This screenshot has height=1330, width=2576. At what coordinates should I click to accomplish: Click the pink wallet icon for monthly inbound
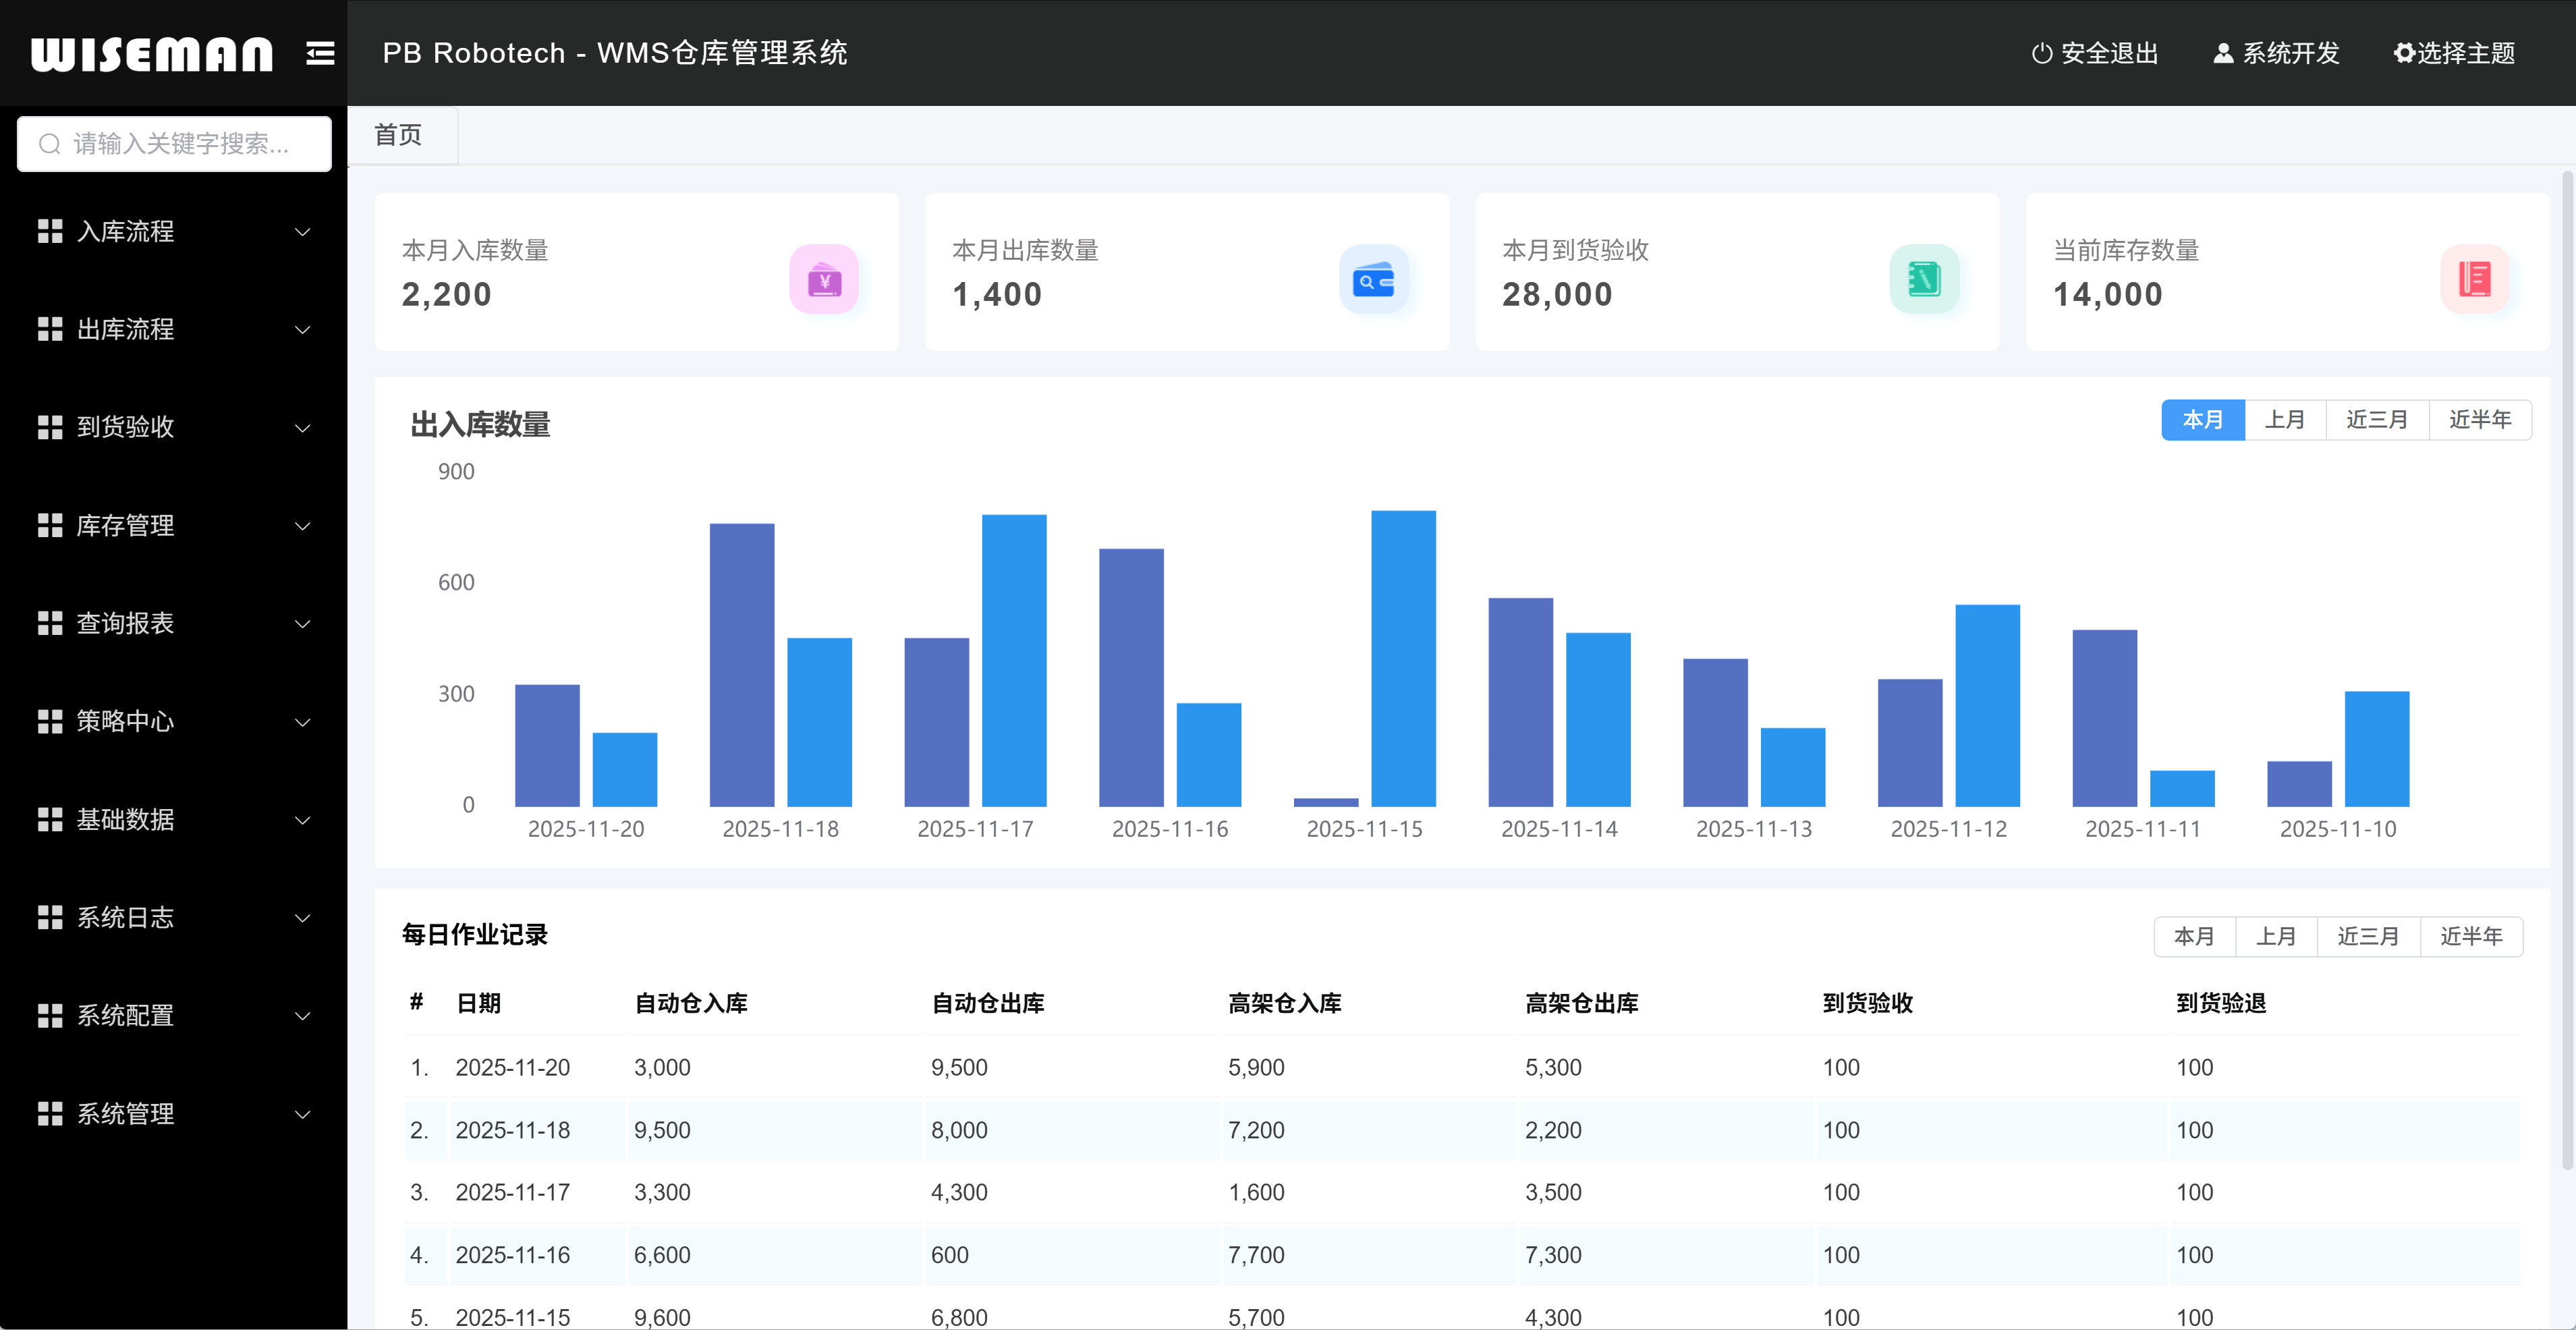(824, 279)
